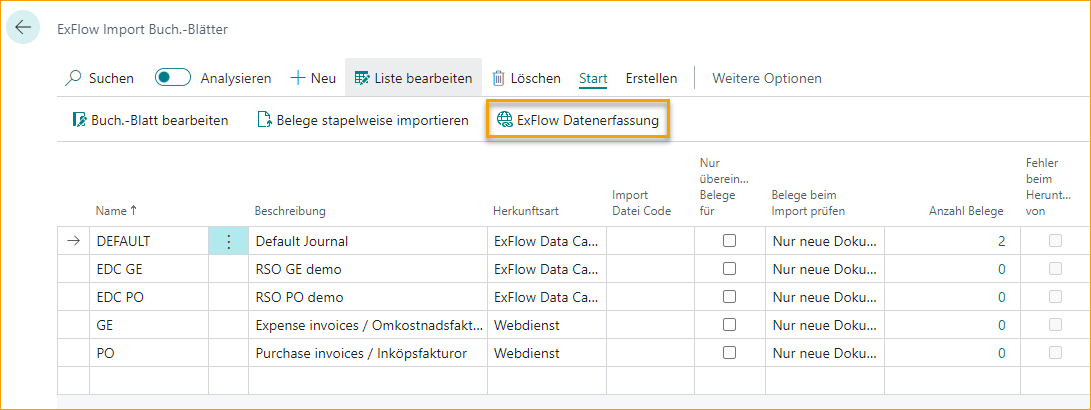Click the RSO PO demo description
Viewport: 1091px width, 410px height.
[x=368, y=297]
